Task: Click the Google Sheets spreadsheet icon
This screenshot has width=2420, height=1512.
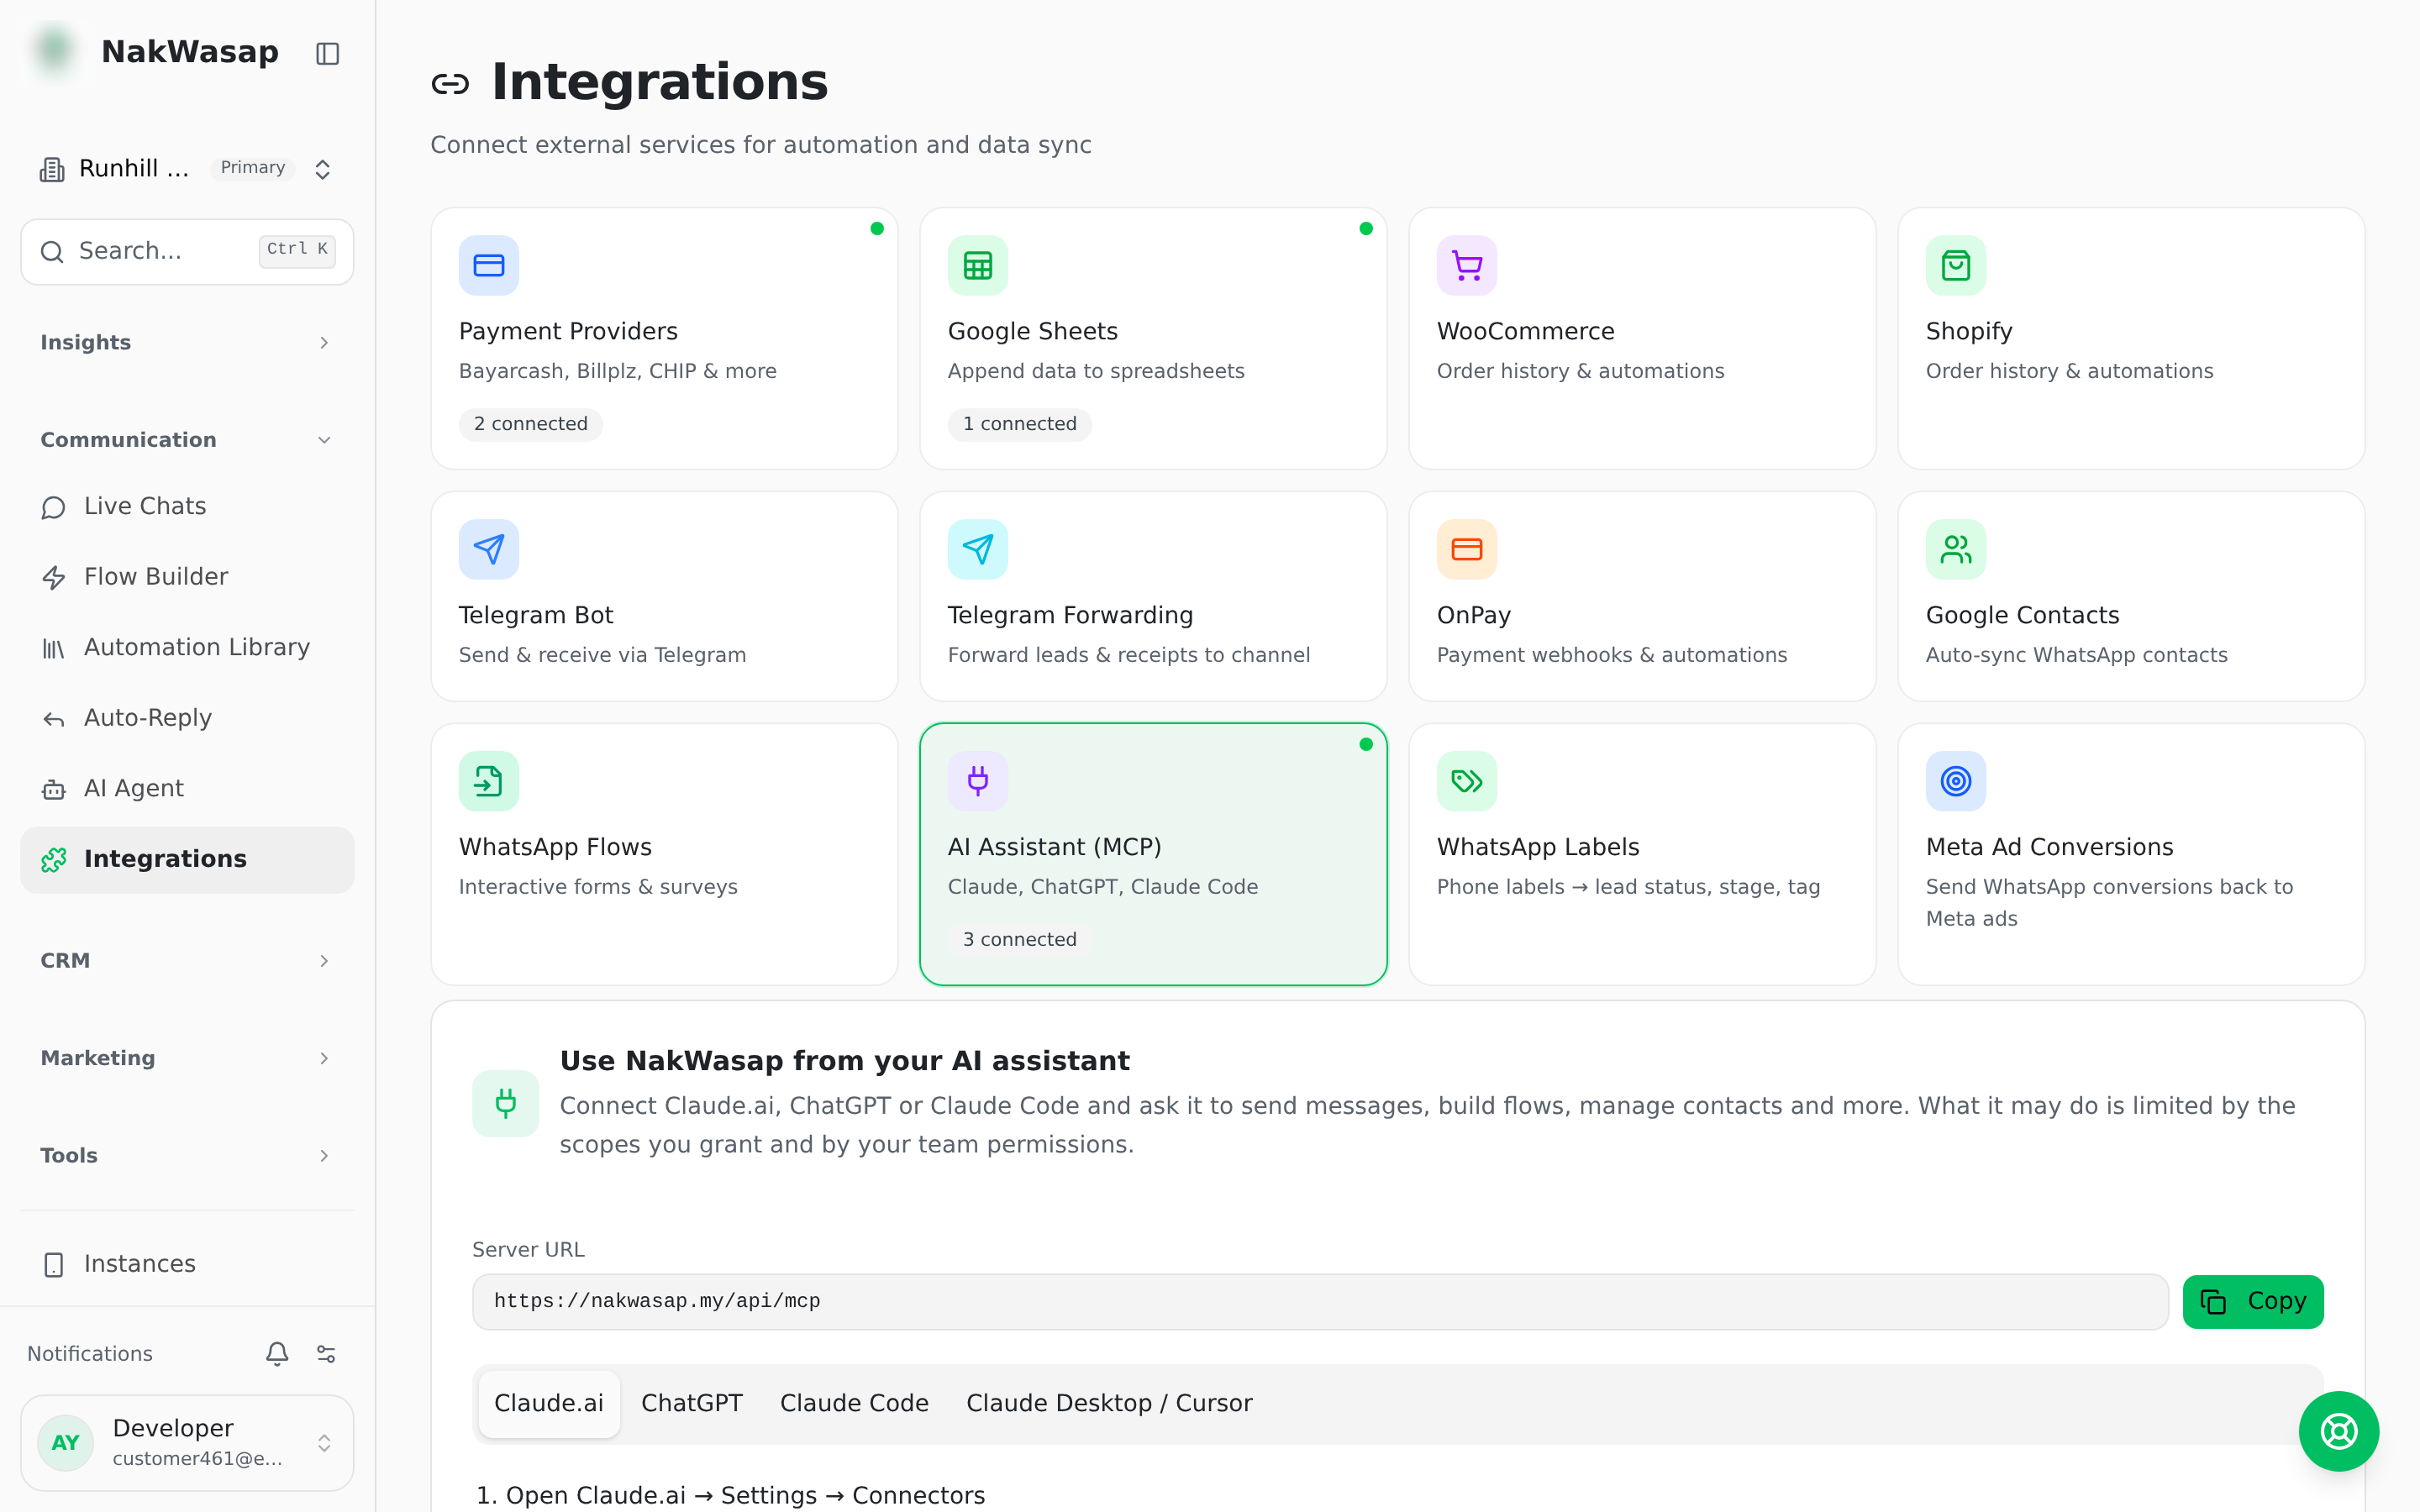Action: [x=977, y=265]
